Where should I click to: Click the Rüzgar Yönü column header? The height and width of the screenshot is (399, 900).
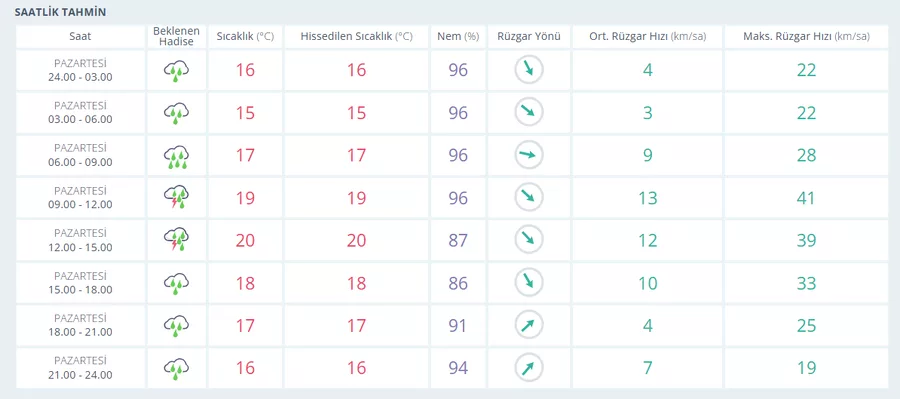(529, 36)
